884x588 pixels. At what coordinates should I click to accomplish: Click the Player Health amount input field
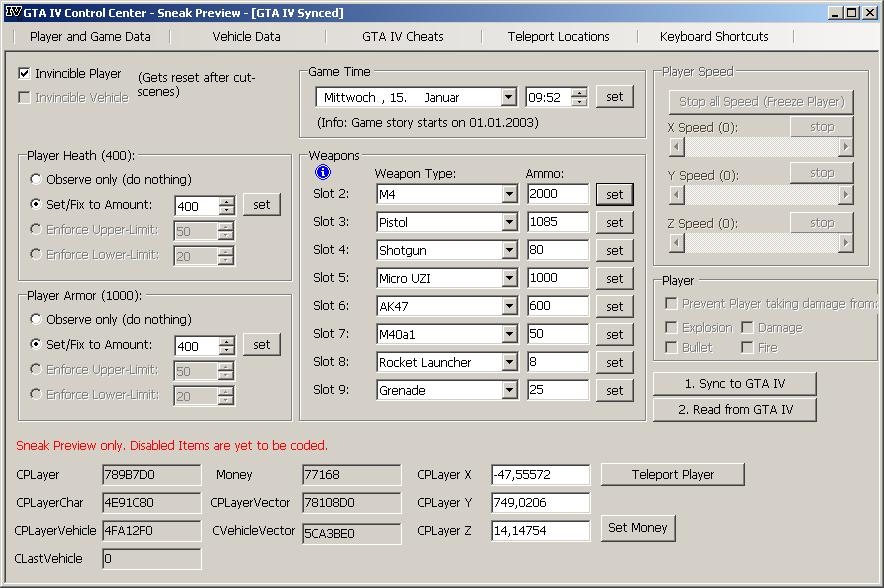pyautogui.click(x=197, y=206)
